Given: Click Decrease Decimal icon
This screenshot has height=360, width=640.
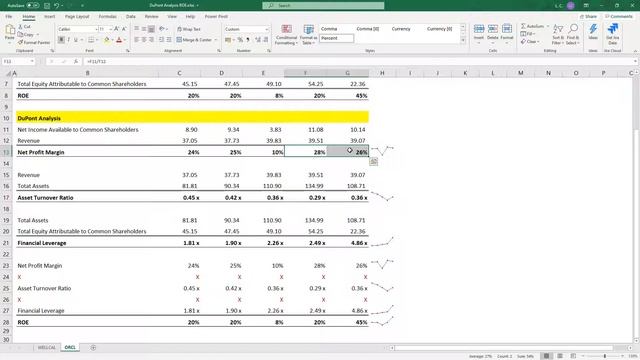Looking at the screenshot, I should 266,40.
